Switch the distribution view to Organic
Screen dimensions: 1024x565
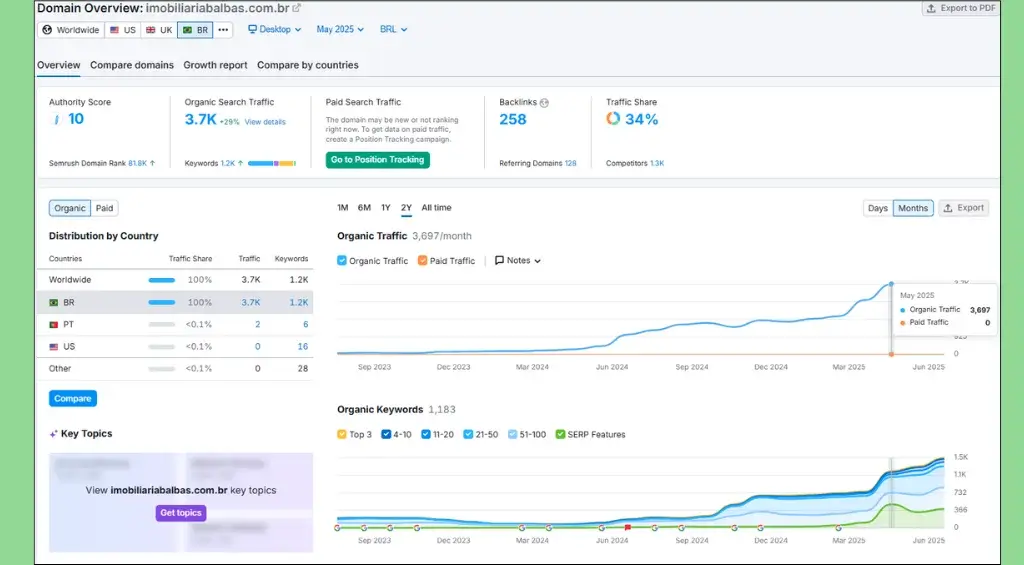[70, 208]
